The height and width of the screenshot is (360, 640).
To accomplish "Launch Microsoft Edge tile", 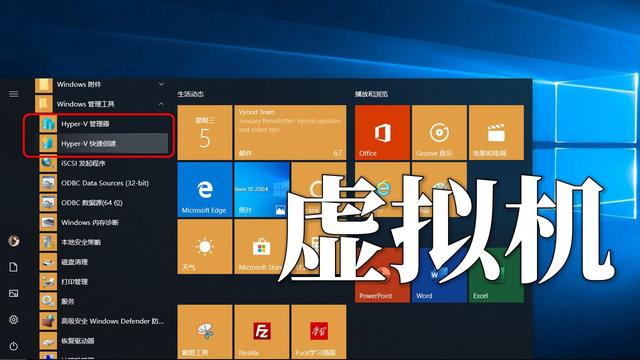I will [x=205, y=189].
